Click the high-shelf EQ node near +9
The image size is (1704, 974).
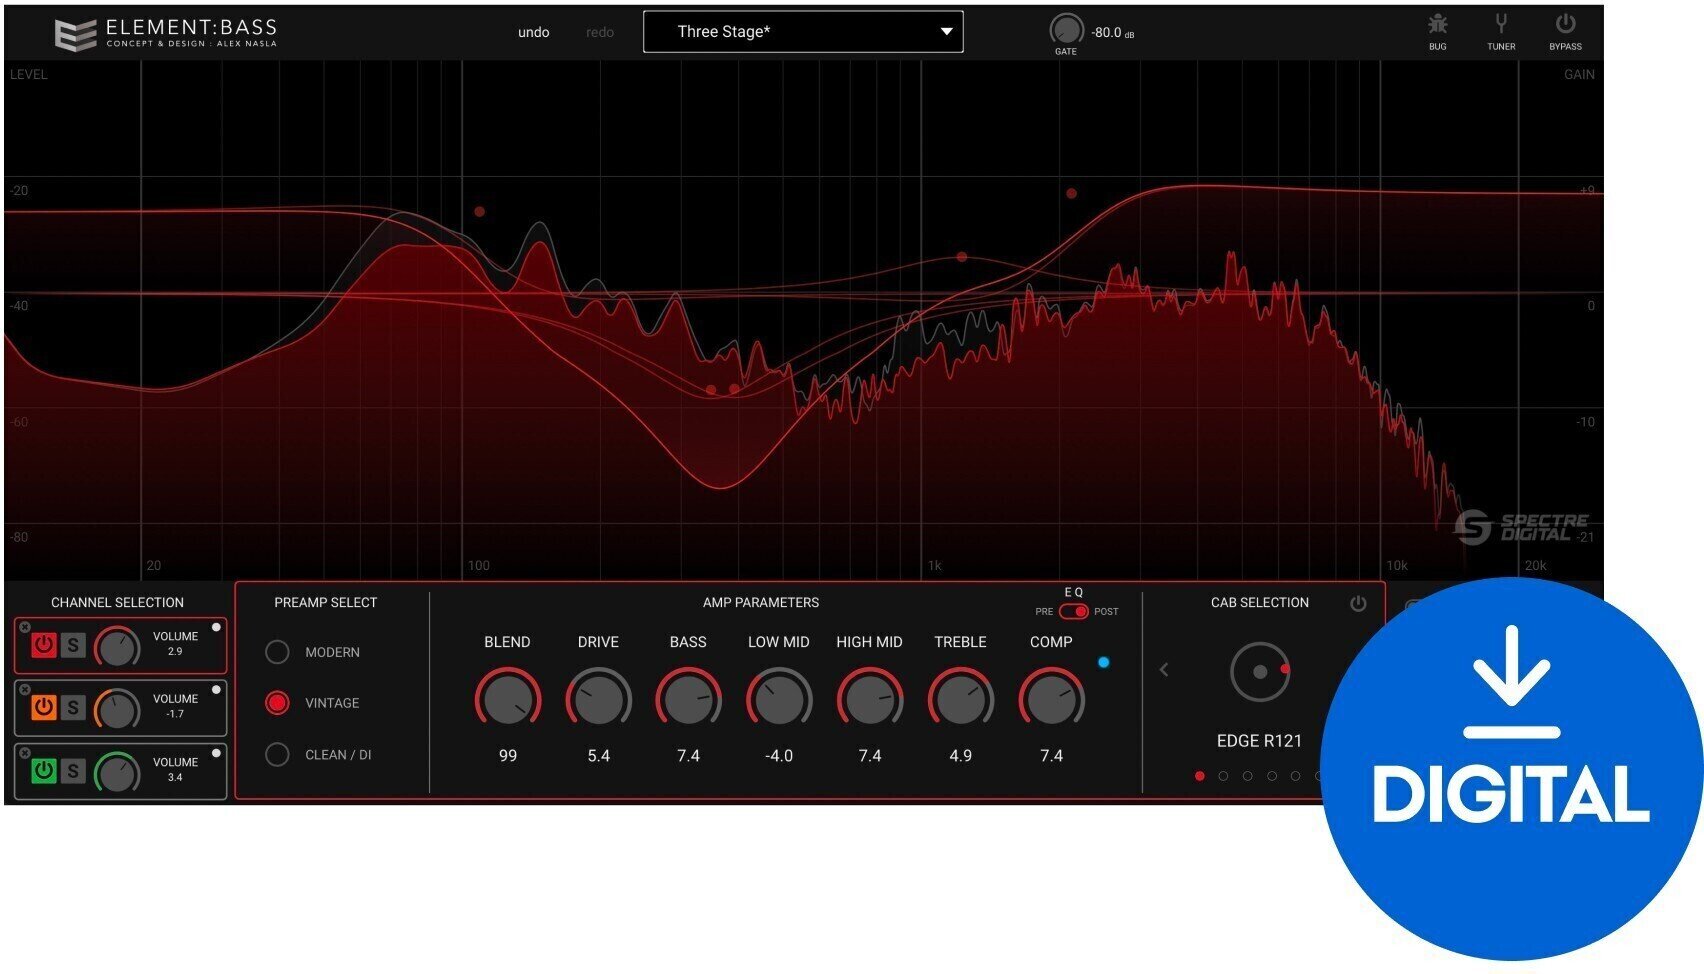coord(1071,193)
